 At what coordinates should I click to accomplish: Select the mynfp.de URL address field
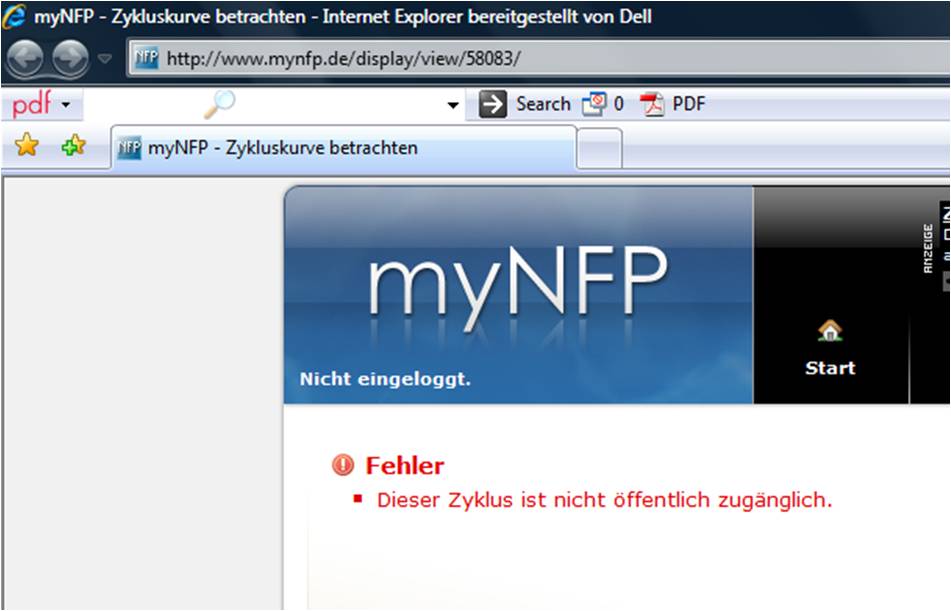(500, 58)
